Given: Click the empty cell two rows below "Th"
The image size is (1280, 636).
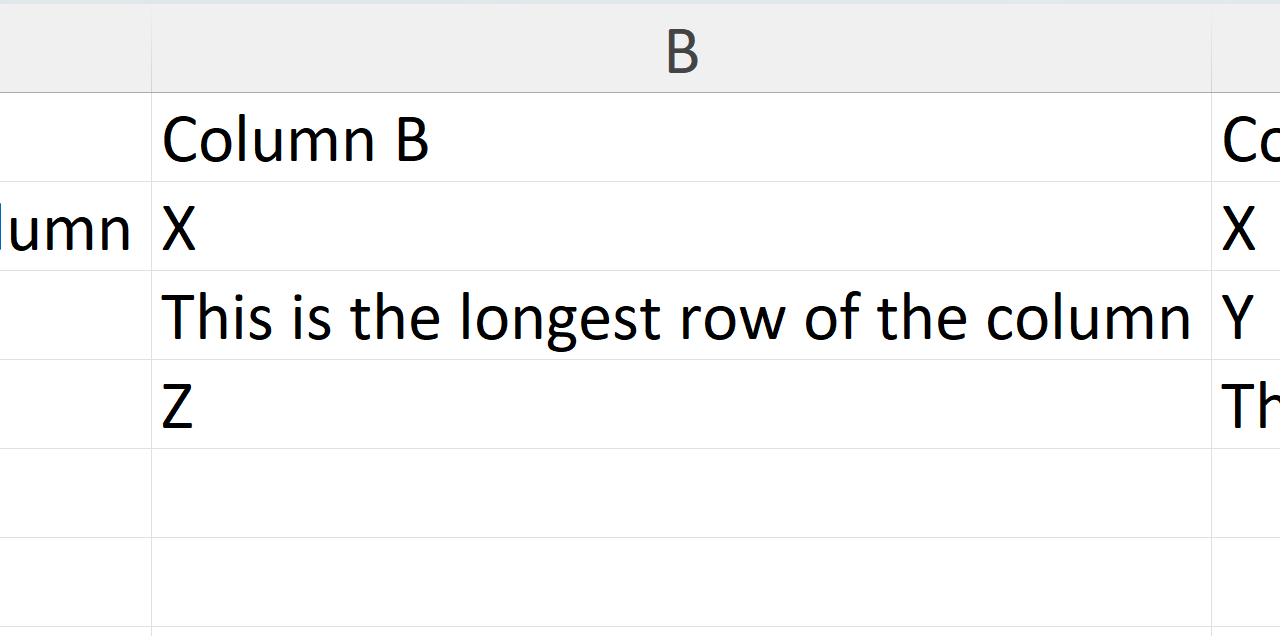Looking at the screenshot, I should 1246,582.
